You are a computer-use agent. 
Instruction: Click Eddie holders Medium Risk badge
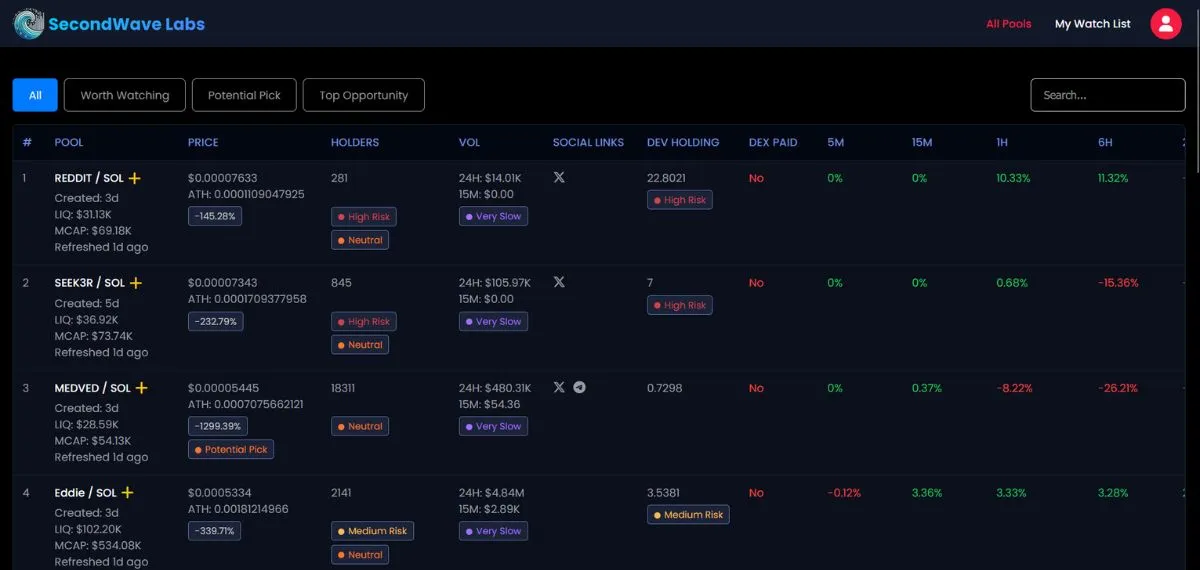click(x=372, y=531)
